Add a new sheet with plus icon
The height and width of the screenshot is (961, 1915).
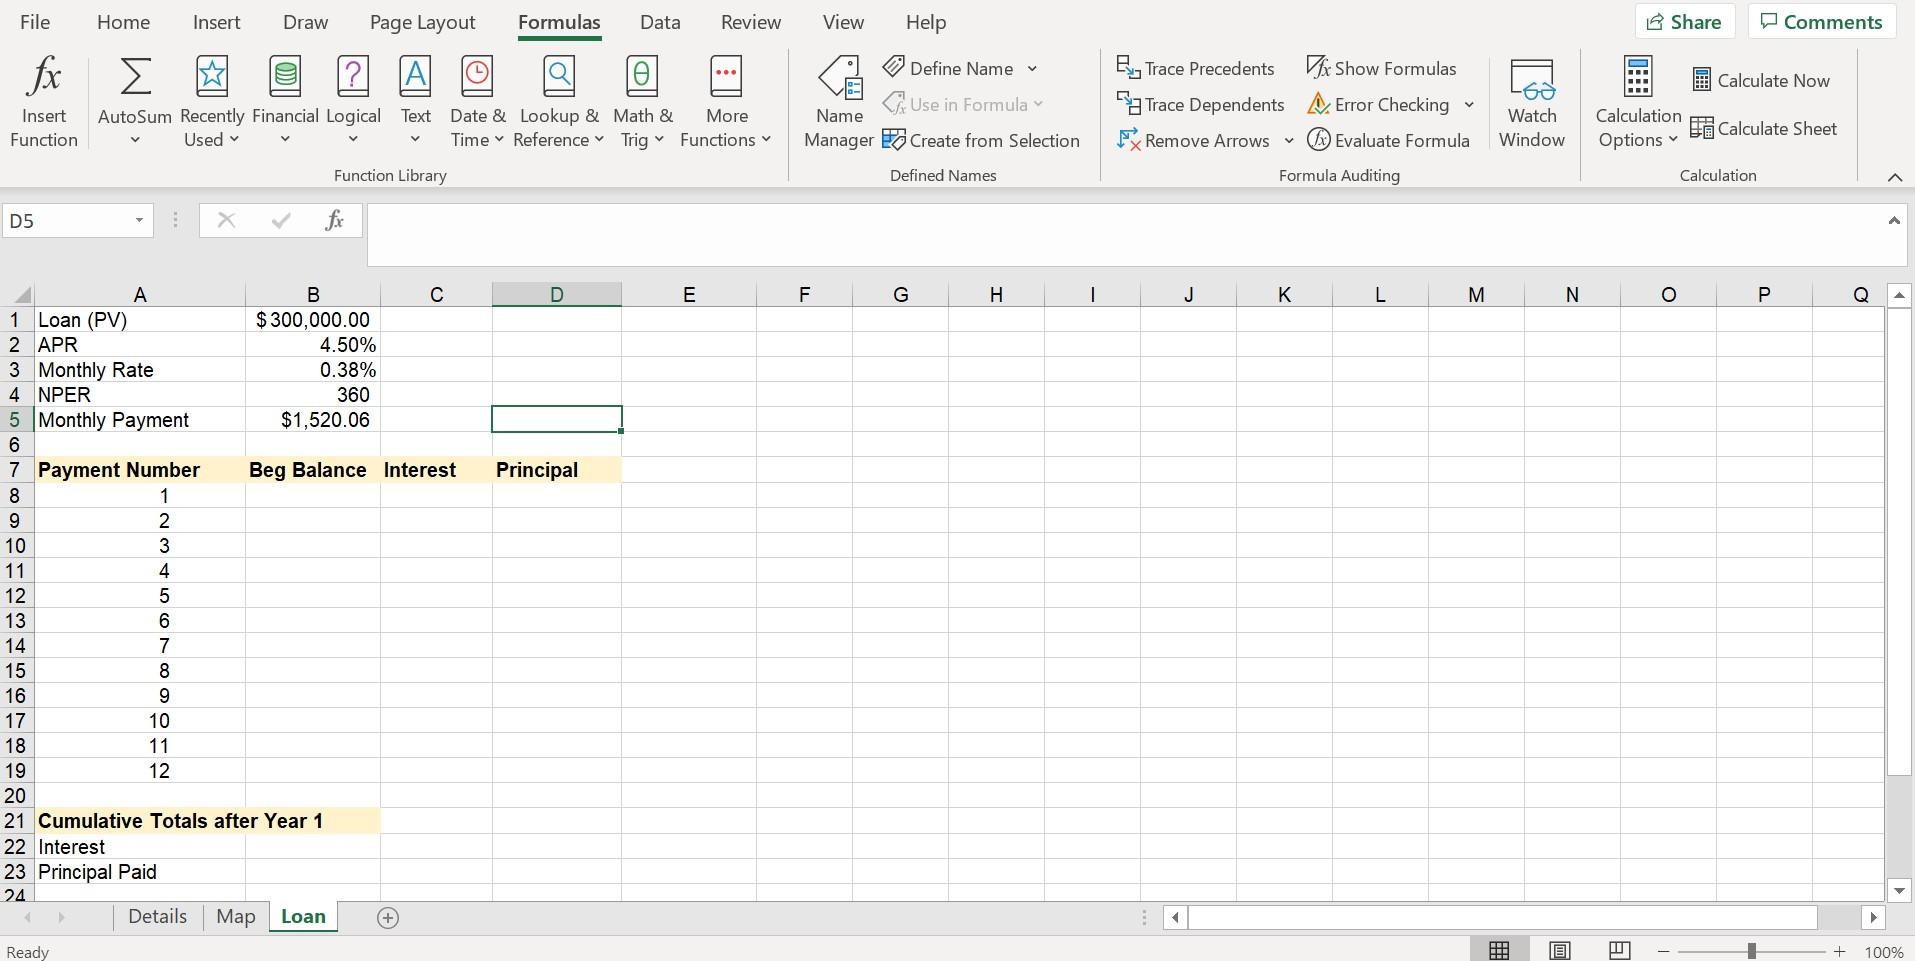[x=388, y=917]
